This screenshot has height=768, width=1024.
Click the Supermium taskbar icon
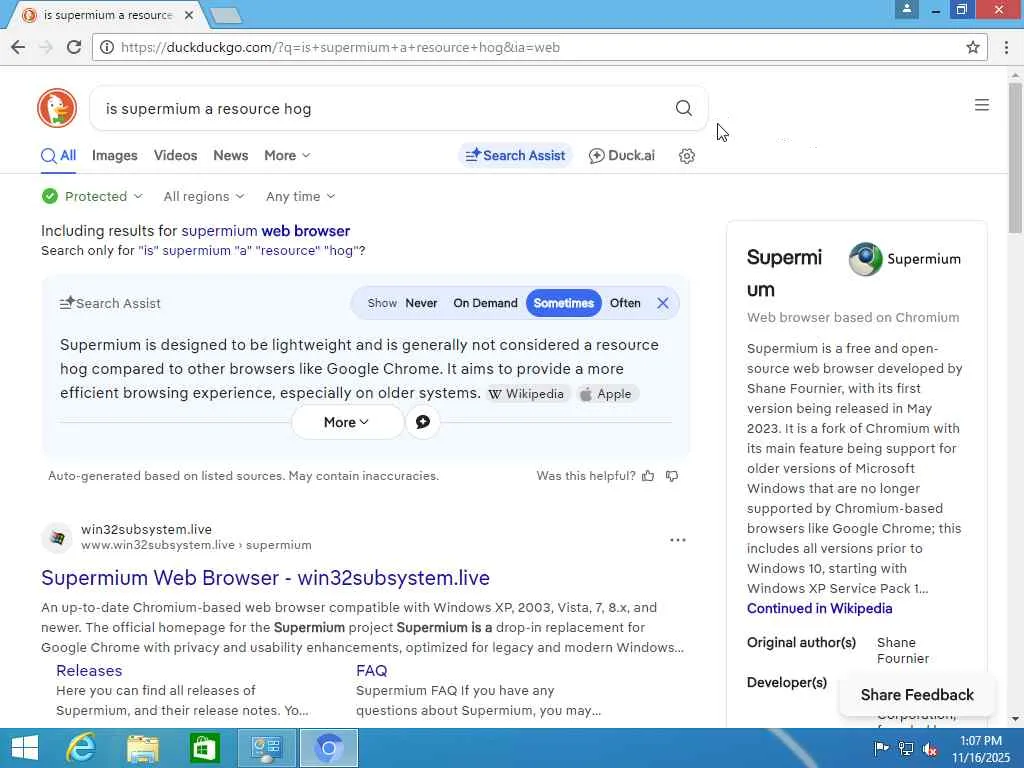[328, 748]
